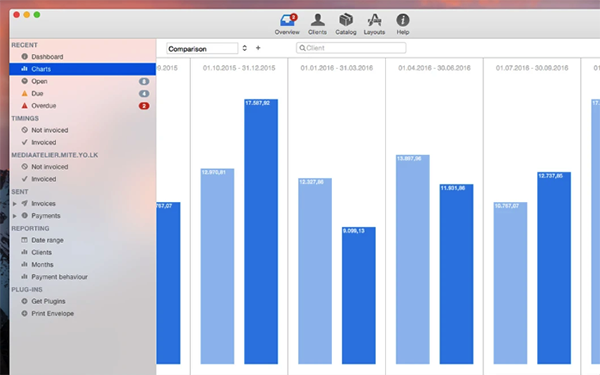Open Clients report in sidebar

pos(83,253)
